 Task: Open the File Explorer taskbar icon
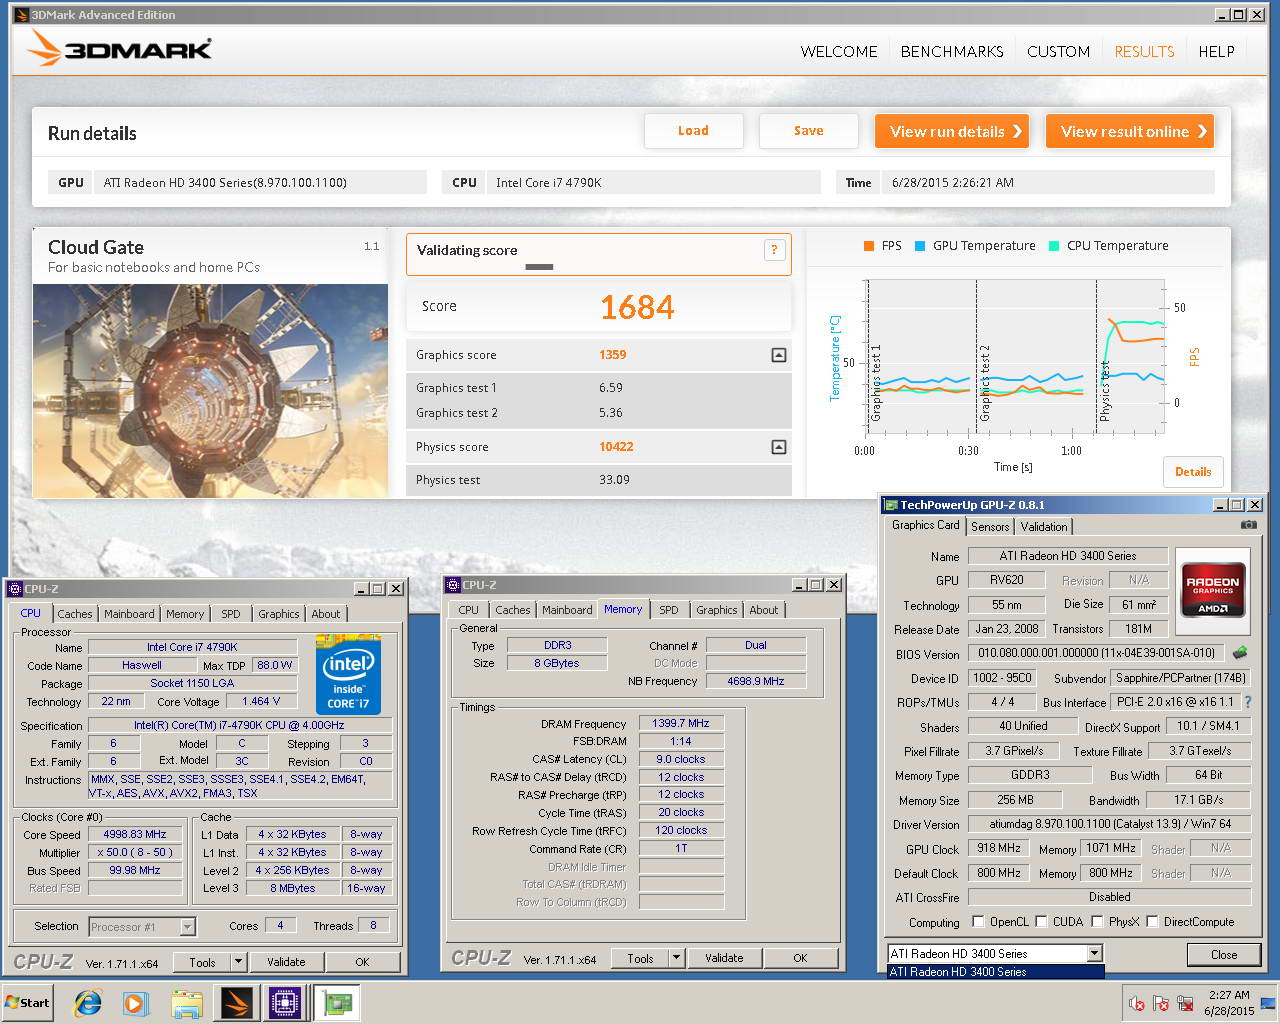pos(186,1002)
